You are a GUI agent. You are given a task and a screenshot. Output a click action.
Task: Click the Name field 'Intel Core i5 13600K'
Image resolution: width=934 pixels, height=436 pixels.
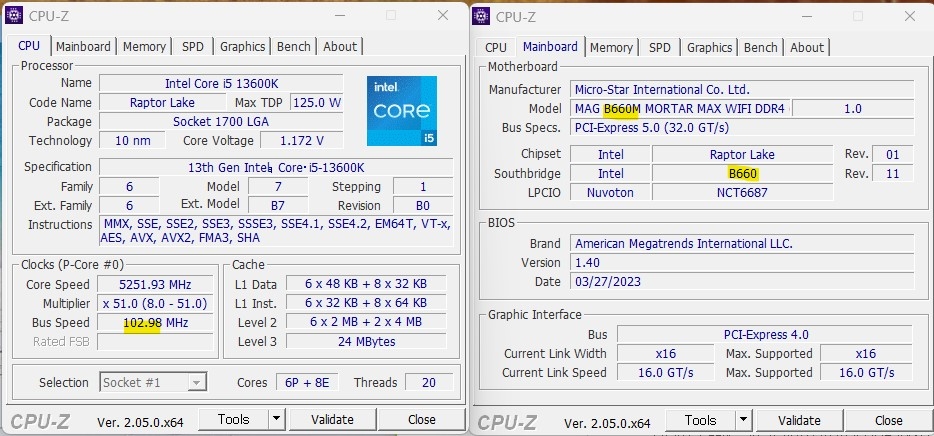[221, 83]
